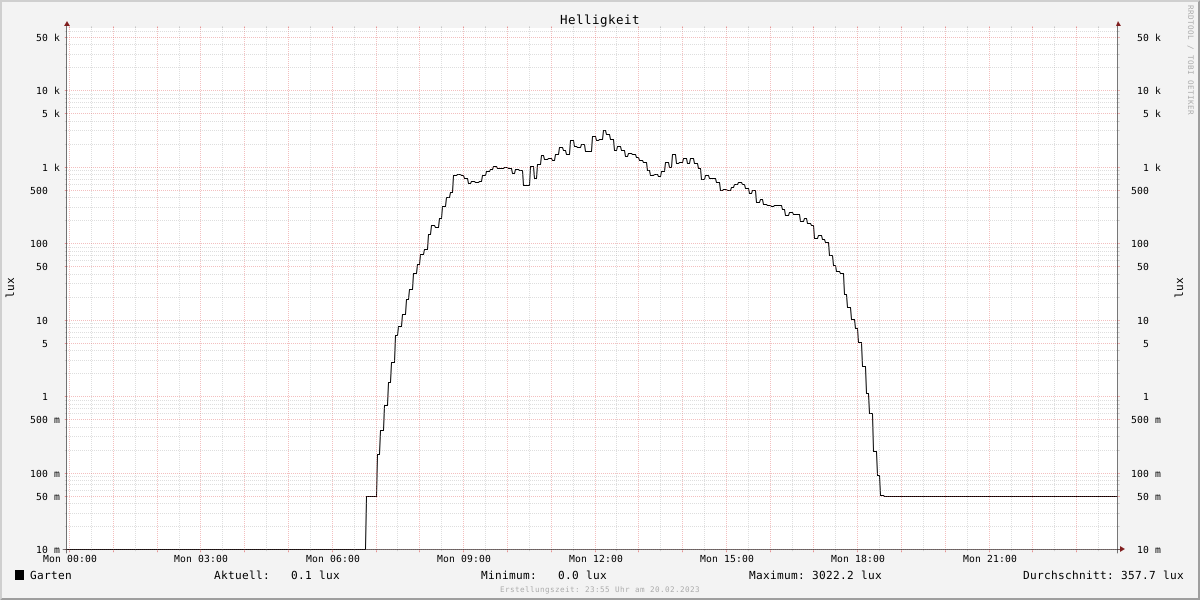Click the "500 m" tick on left axis

pos(45,420)
